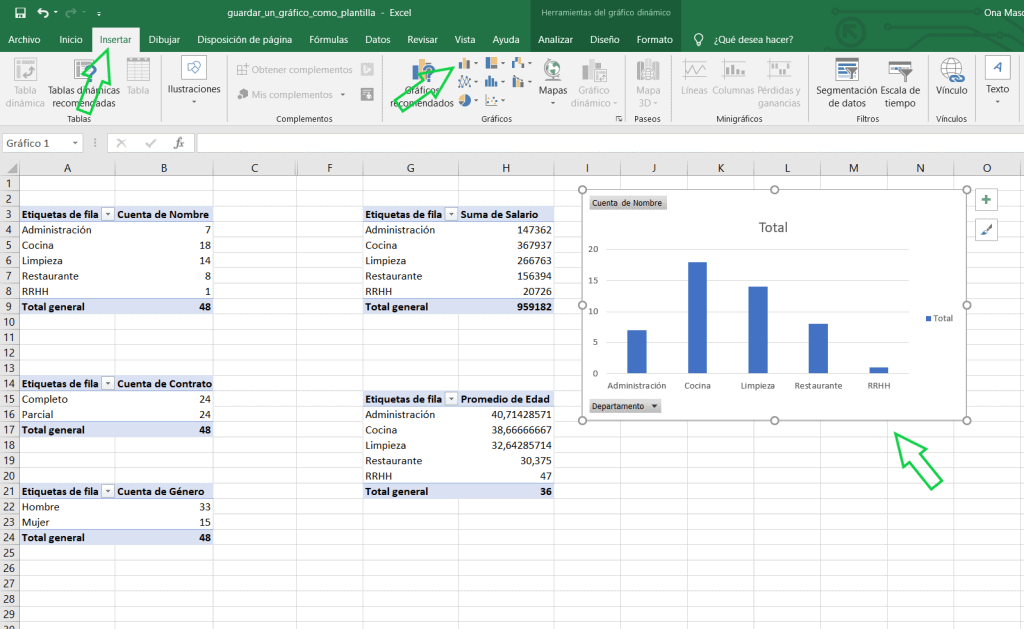The image size is (1024, 629).
Task: Open the Texto ribbon group
Action: click(997, 81)
